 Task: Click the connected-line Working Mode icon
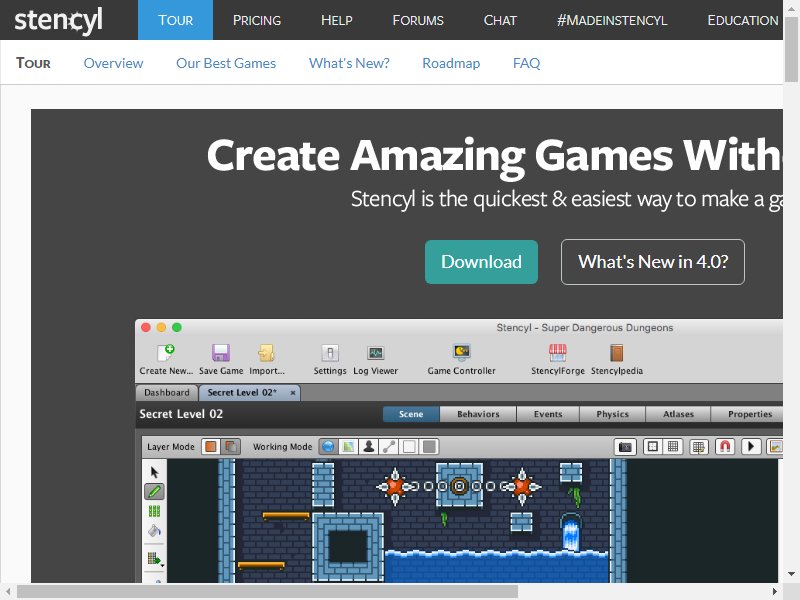point(389,447)
